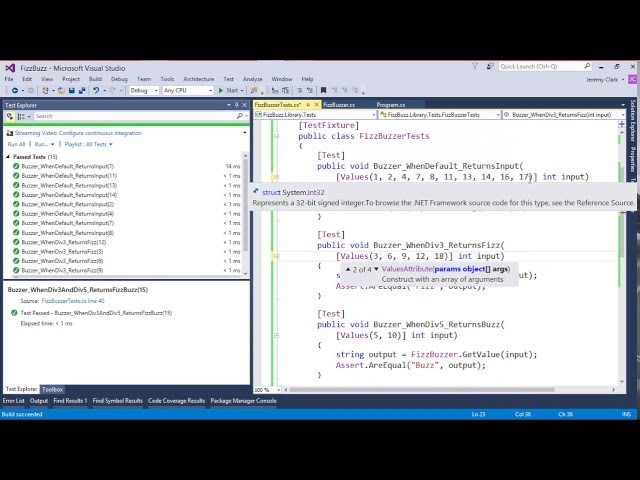Select test Buzzer_WhenDefault_ReturnsInput(8)
The height and width of the screenshot is (480, 640).
point(68,233)
